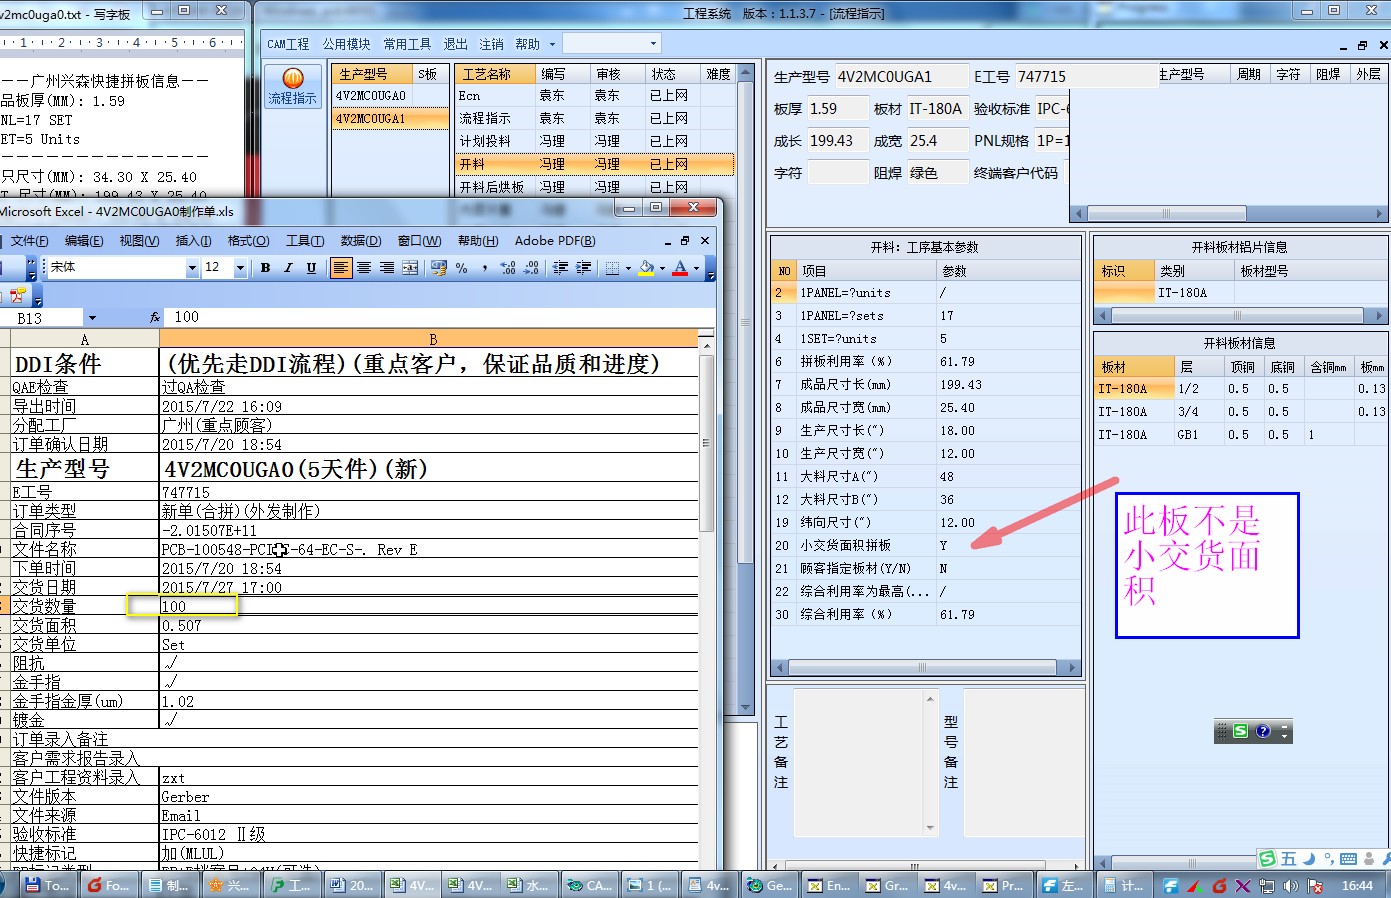Viewport: 1391px width, 898px height.
Task: Select the 小交货面积拼板 parameter row
Action: pos(925,546)
